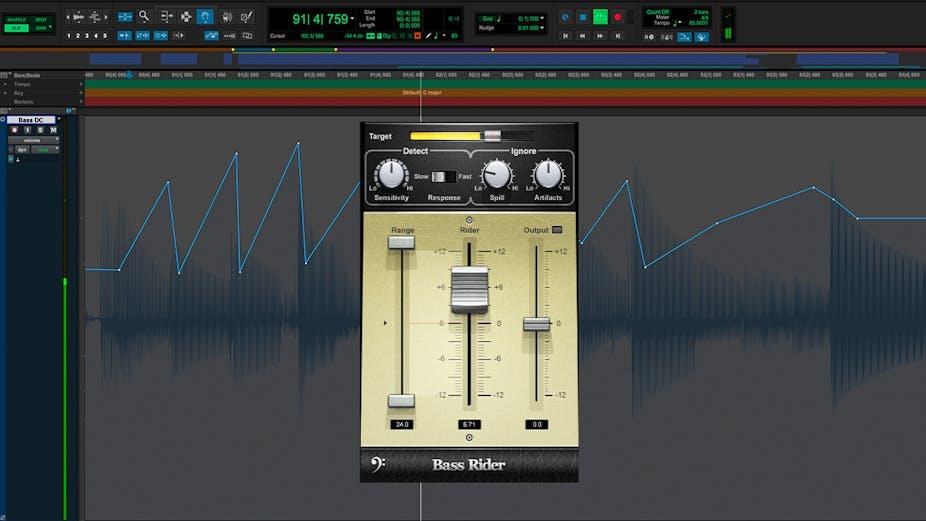The image size is (926, 521).
Task: Select the Zoomer magnifier tool
Action: 144,16
